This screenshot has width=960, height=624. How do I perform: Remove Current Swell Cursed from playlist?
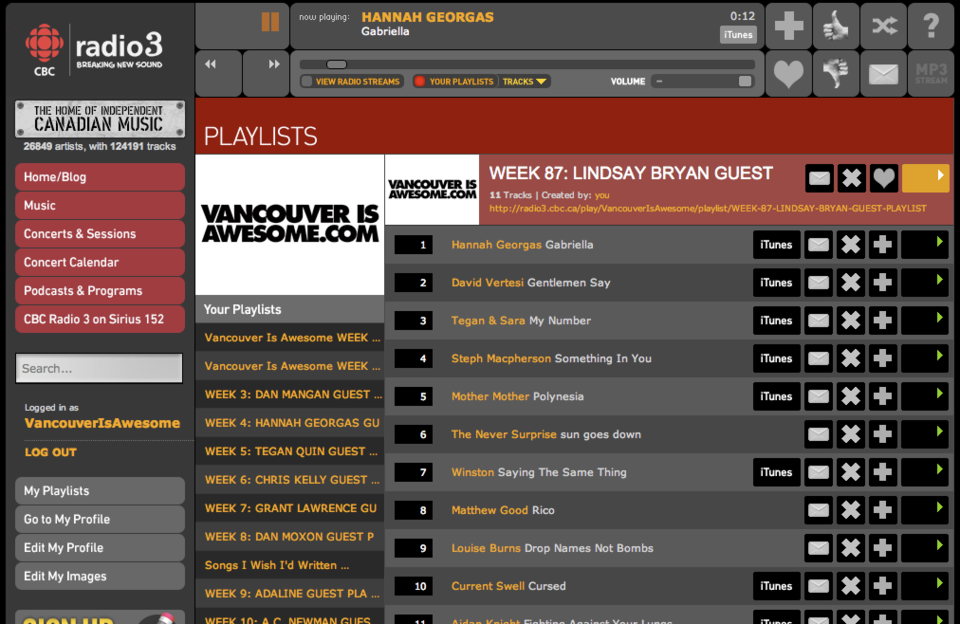tap(850, 587)
